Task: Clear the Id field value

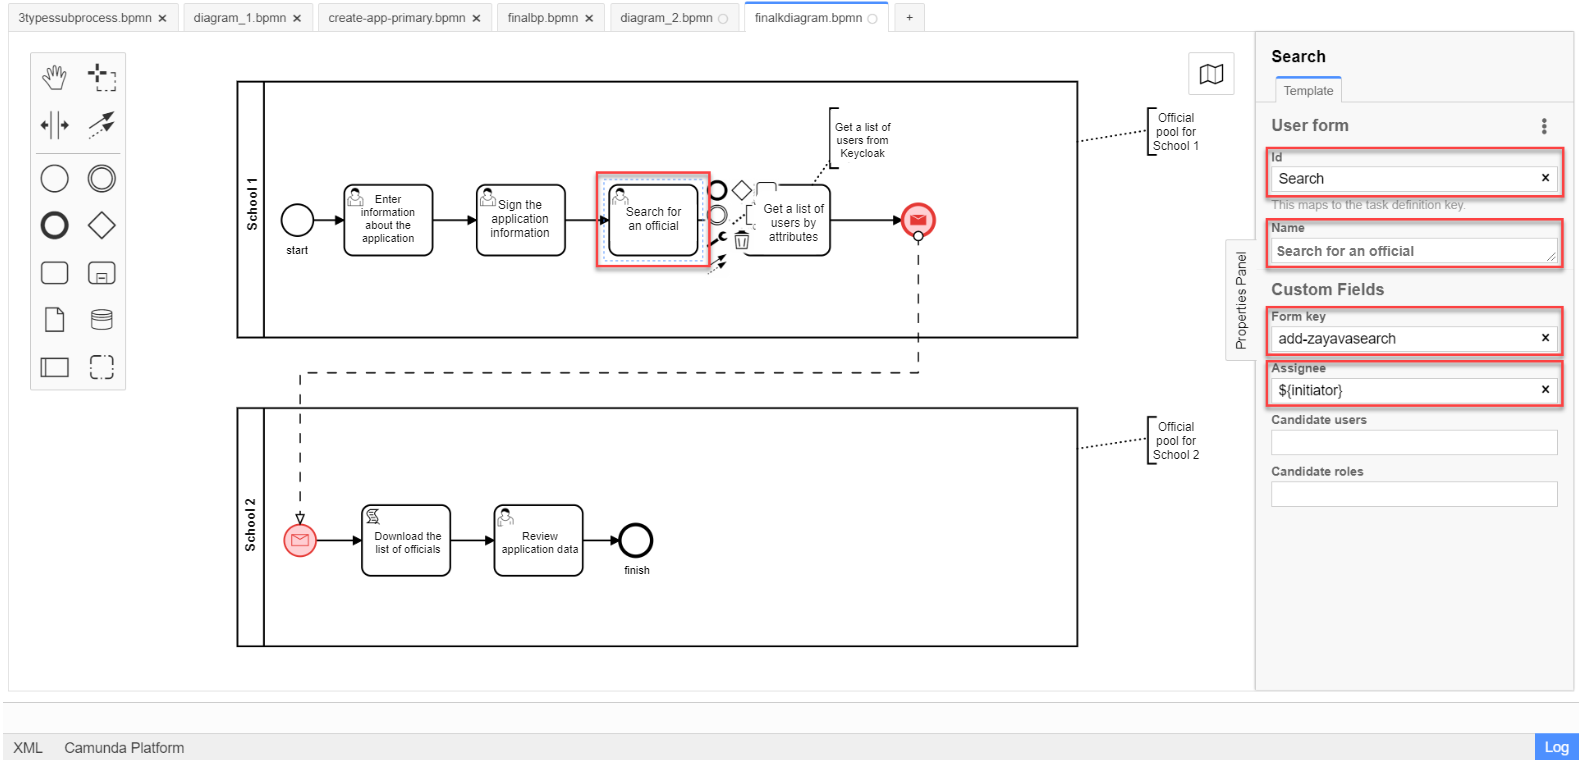Action: [1545, 178]
